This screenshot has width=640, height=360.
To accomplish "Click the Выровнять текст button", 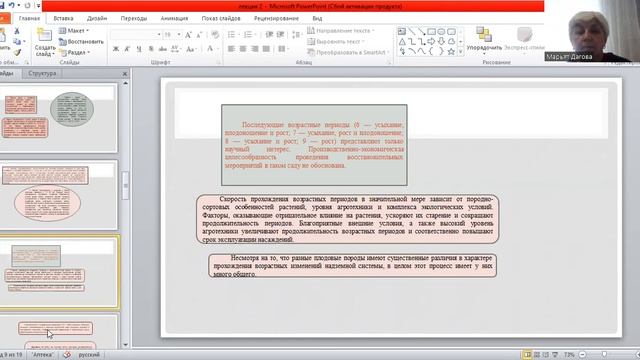I will pyautogui.click(x=336, y=42).
